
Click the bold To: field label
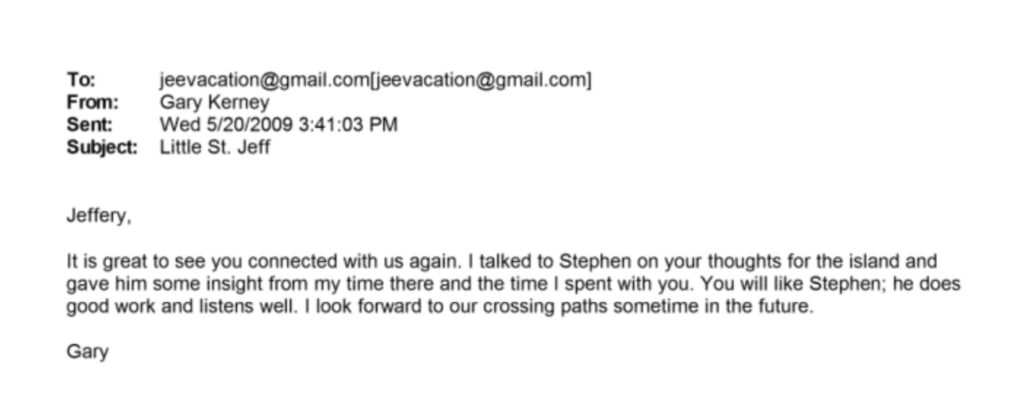(x=81, y=80)
